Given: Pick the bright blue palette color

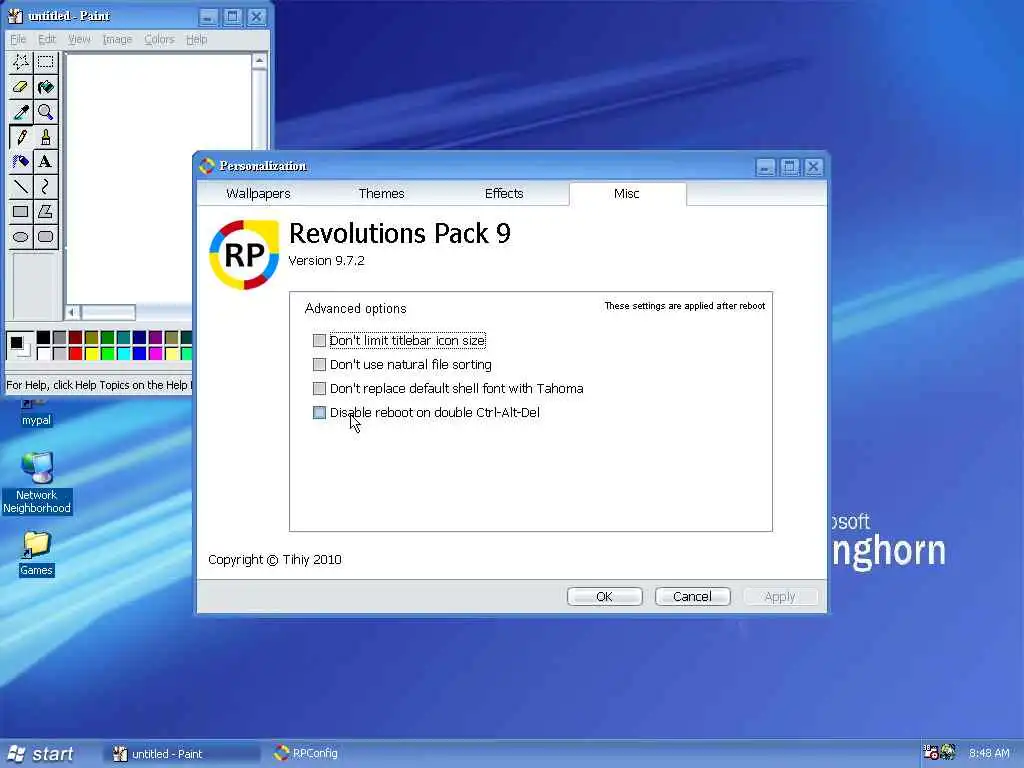Looking at the screenshot, I should click(139, 354).
